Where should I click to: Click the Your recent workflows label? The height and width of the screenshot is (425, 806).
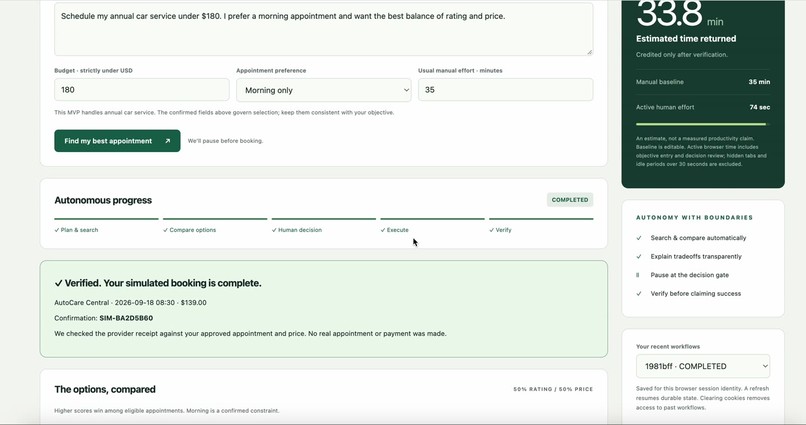(x=668, y=346)
